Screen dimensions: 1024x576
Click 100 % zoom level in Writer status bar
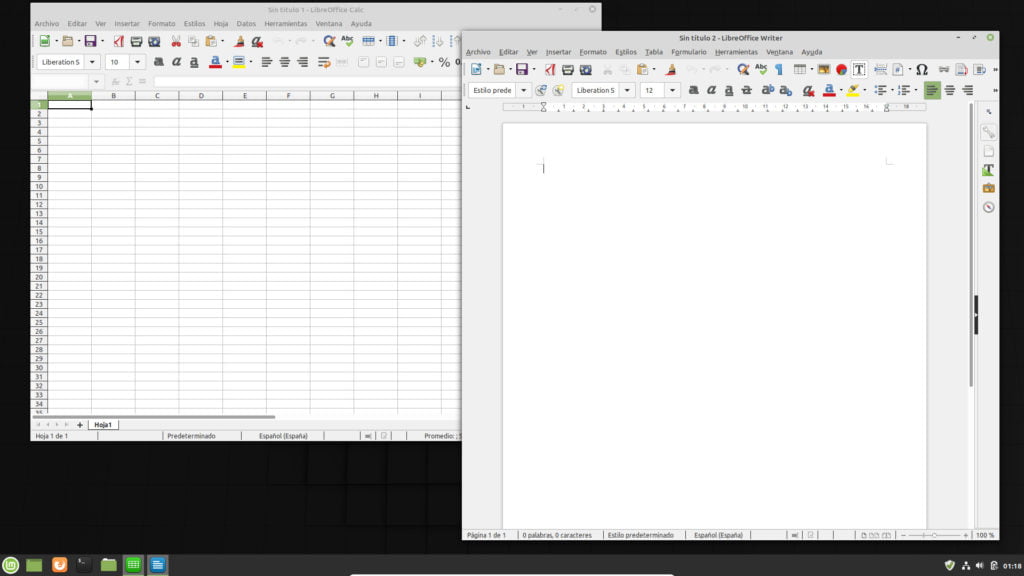pyautogui.click(x=985, y=535)
